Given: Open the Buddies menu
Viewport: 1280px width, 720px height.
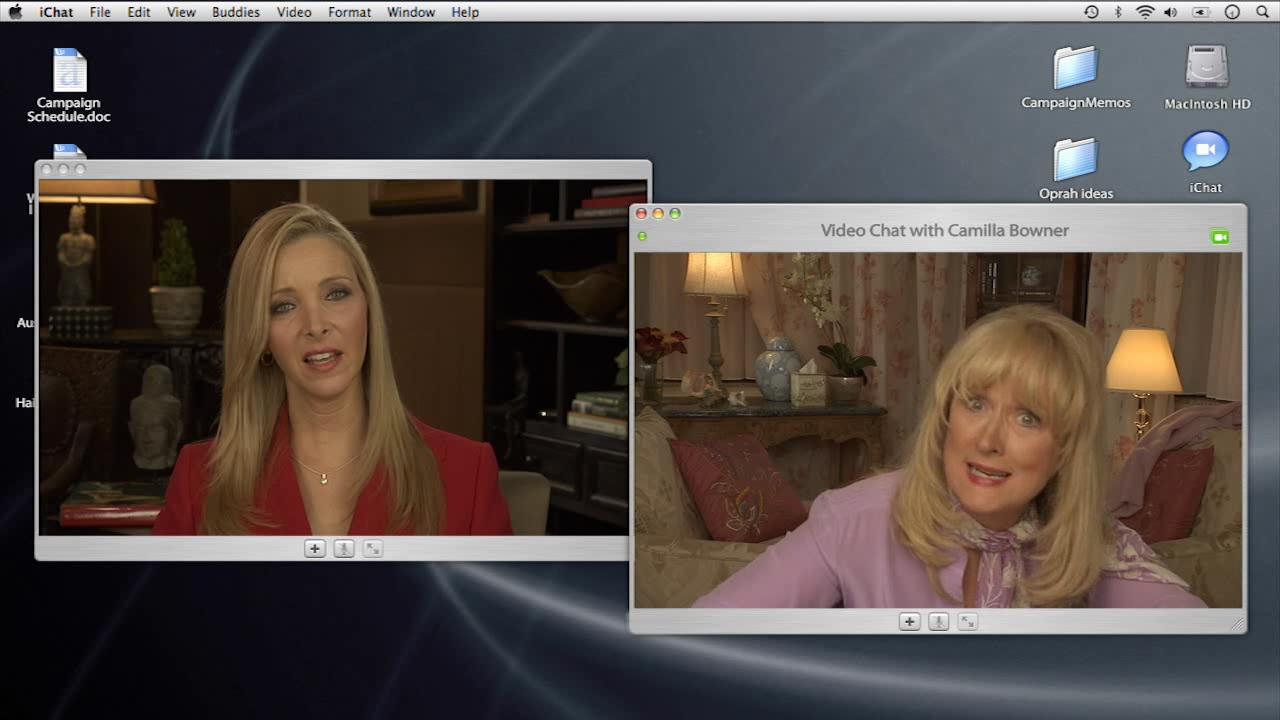Looking at the screenshot, I should coord(236,12).
